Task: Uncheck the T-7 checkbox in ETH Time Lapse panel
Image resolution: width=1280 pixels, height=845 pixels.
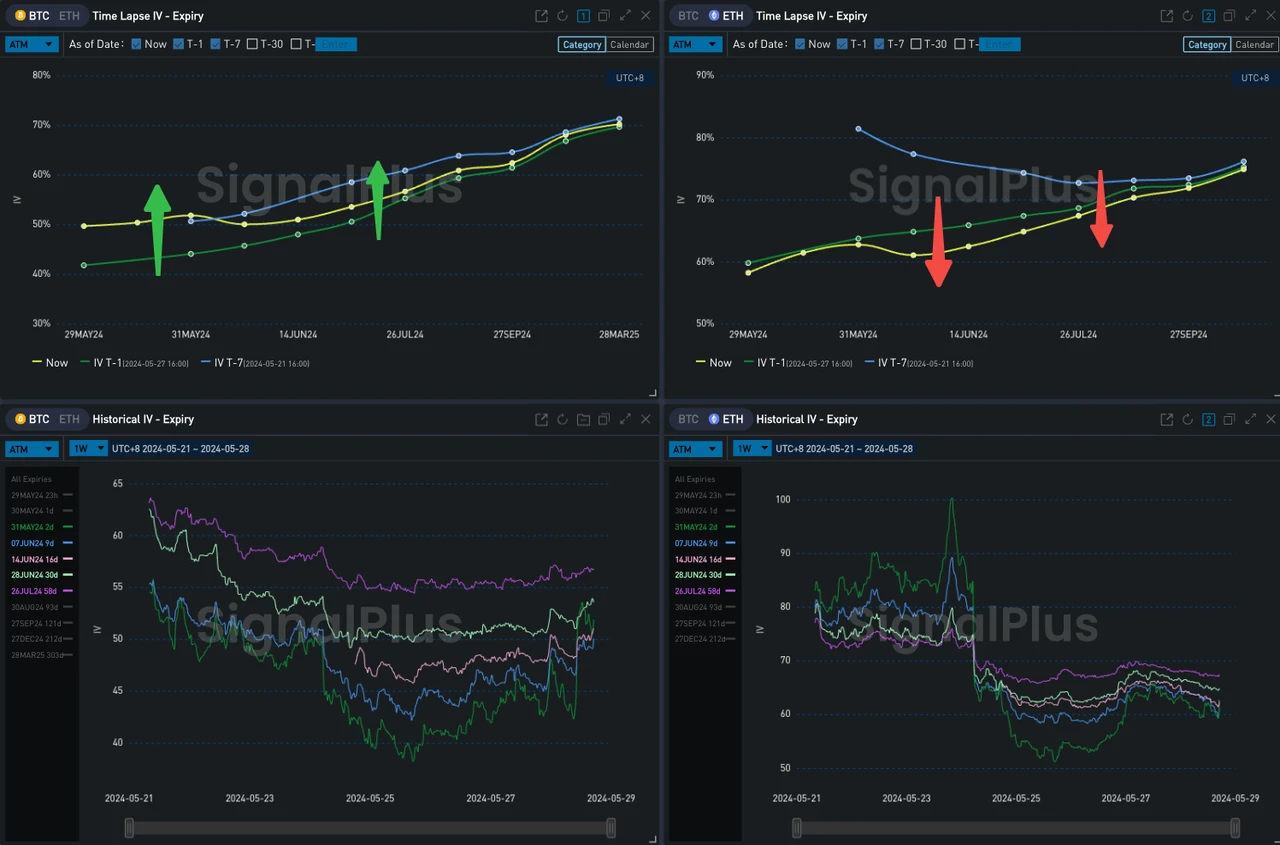Action: (879, 44)
